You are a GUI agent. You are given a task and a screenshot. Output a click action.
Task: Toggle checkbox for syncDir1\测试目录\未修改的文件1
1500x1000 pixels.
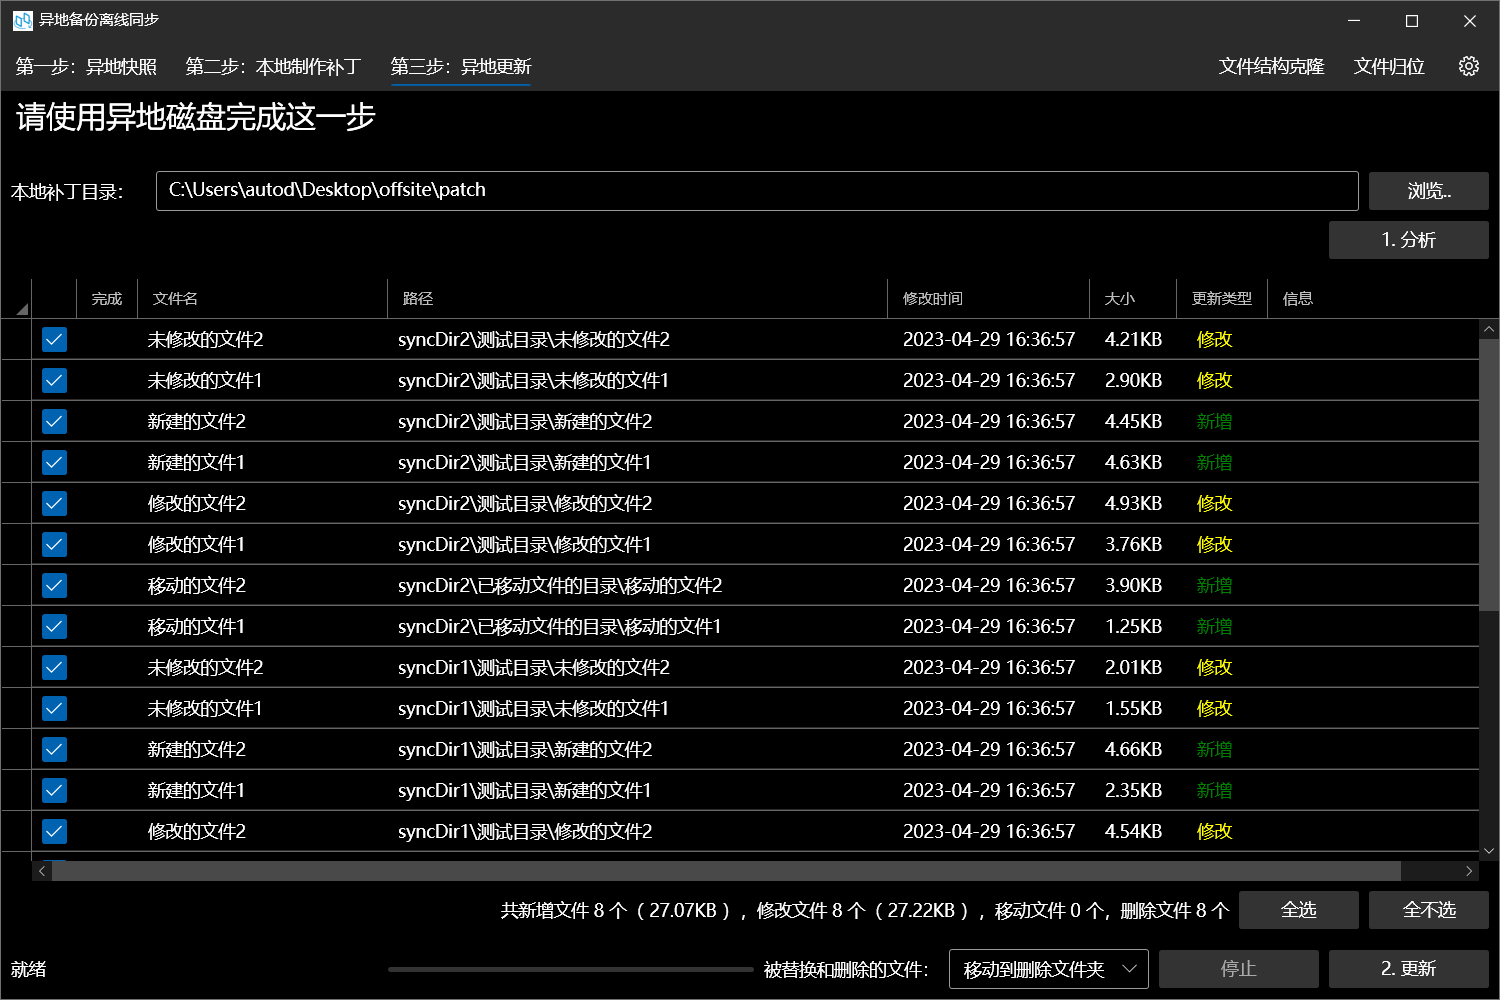[55, 709]
